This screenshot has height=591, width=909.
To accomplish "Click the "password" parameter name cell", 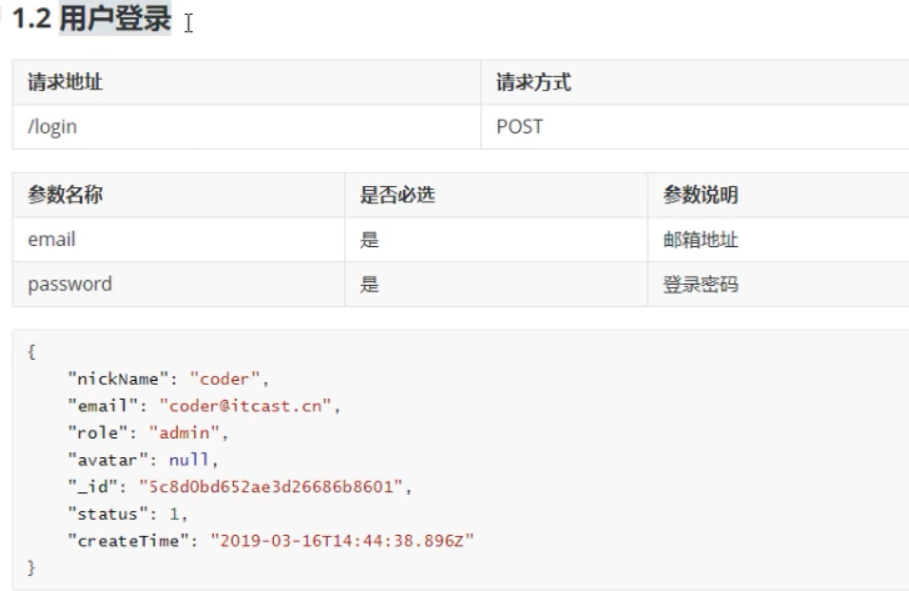I will (69, 284).
